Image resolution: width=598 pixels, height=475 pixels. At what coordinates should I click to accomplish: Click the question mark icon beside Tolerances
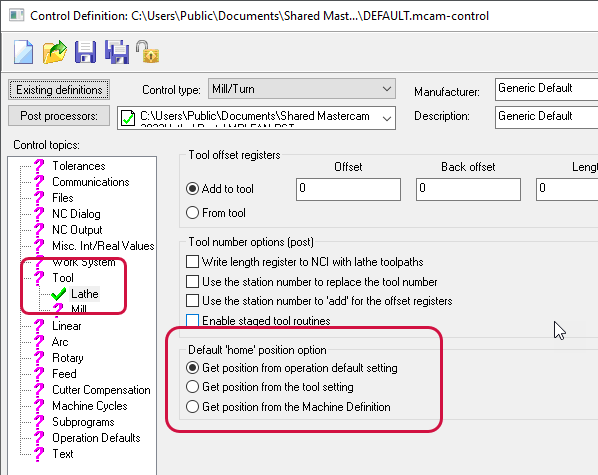click(x=39, y=166)
